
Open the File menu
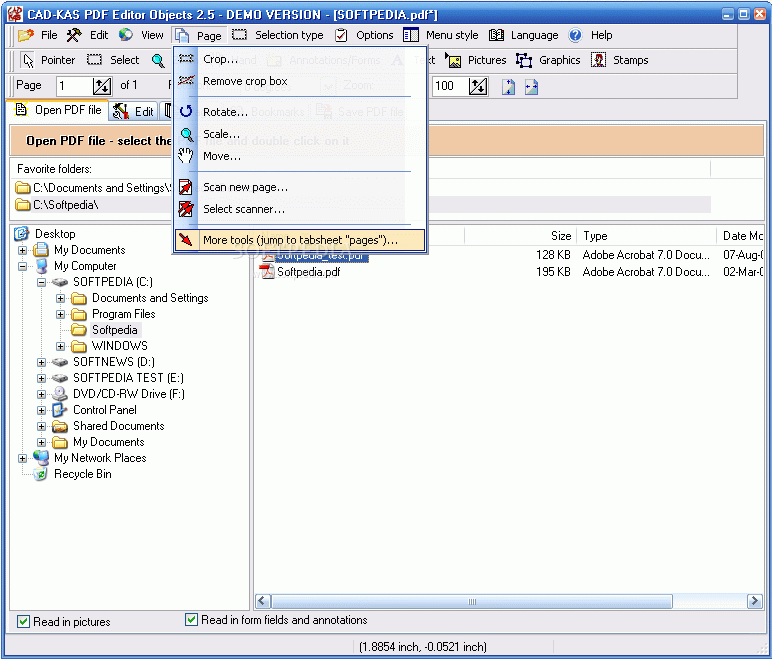coord(38,35)
